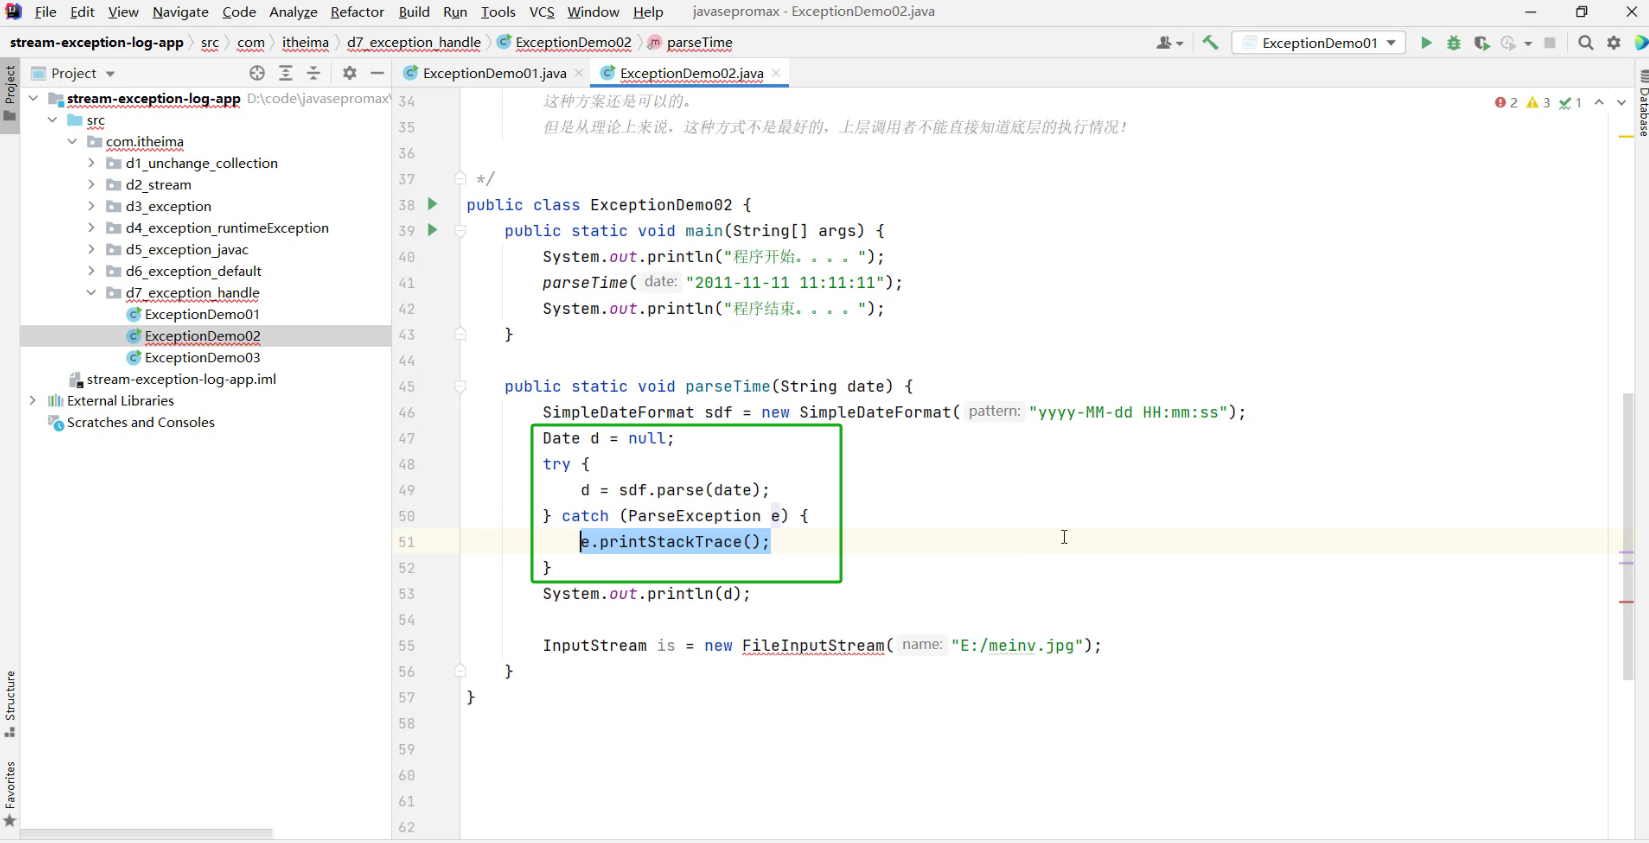This screenshot has height=843, width=1649.
Task: Expand all nodes in Project panel
Action: pos(286,73)
